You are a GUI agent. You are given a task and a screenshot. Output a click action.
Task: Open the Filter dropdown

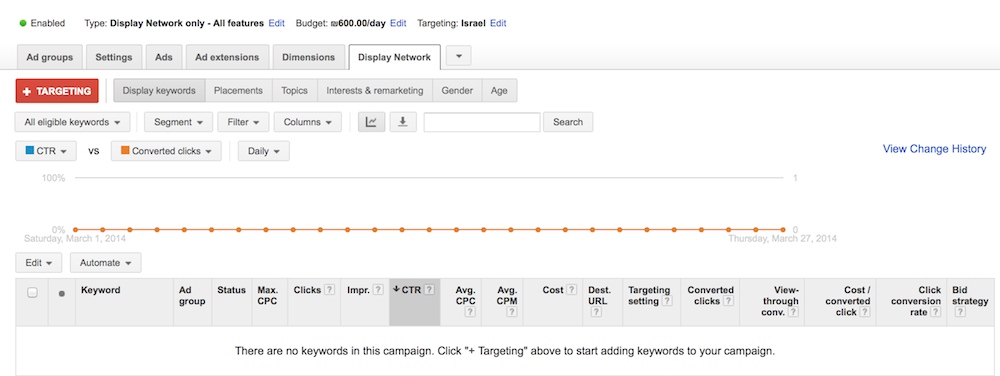(244, 122)
